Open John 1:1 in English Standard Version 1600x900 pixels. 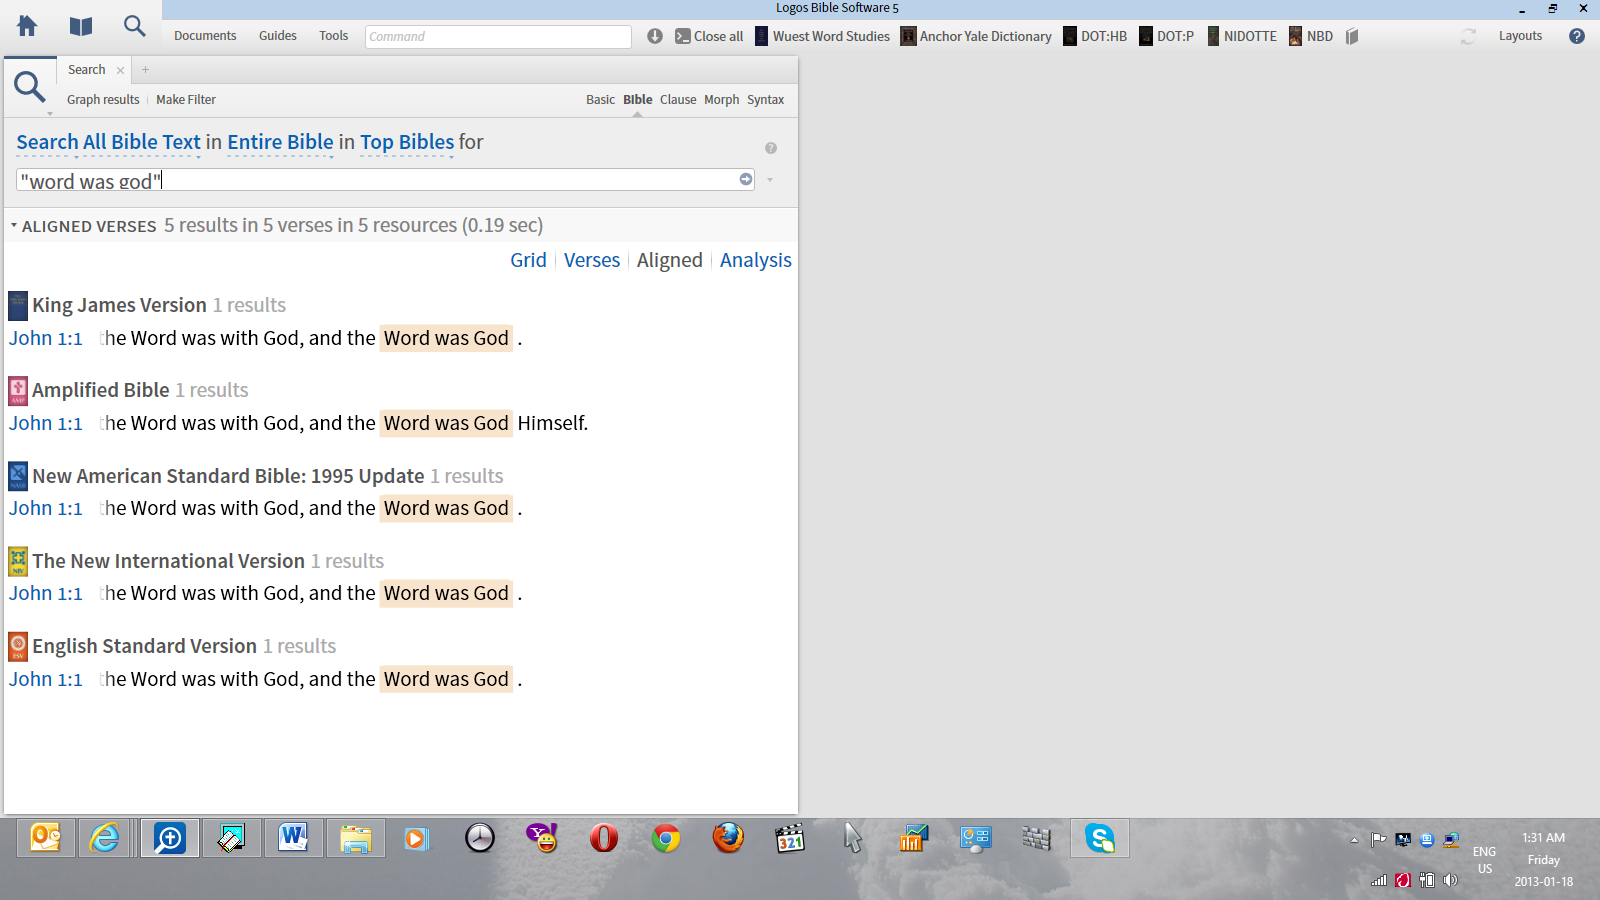46,679
